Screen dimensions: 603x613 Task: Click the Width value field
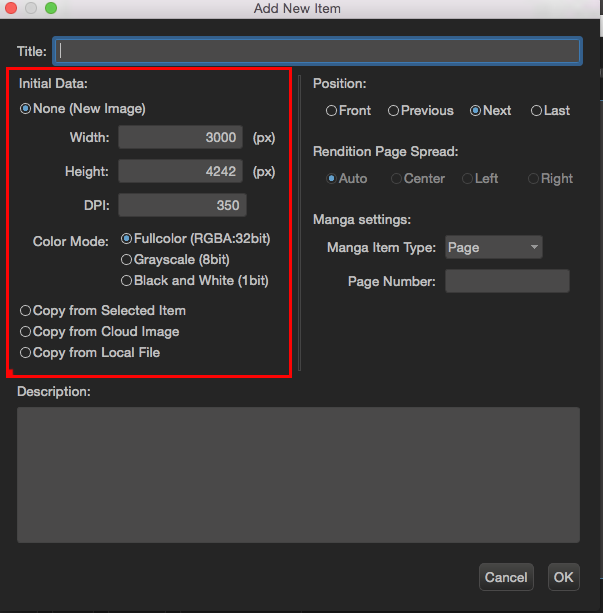point(180,137)
